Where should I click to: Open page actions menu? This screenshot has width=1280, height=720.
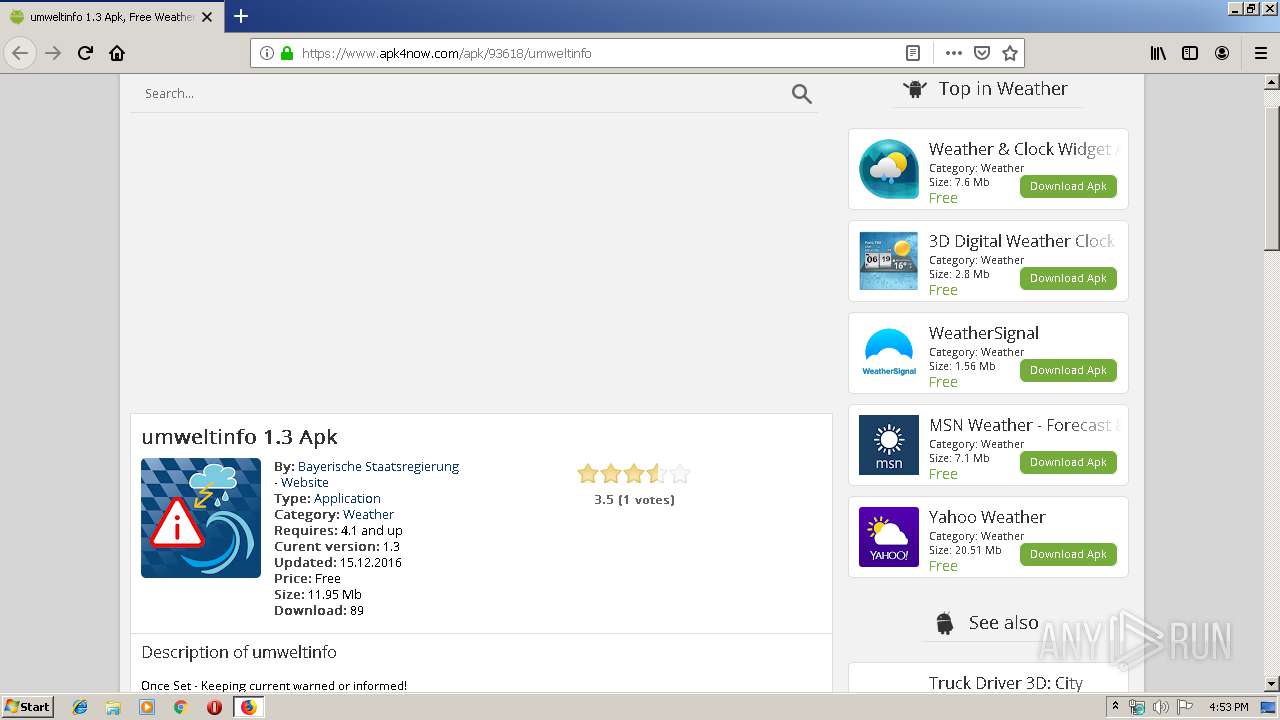click(953, 53)
